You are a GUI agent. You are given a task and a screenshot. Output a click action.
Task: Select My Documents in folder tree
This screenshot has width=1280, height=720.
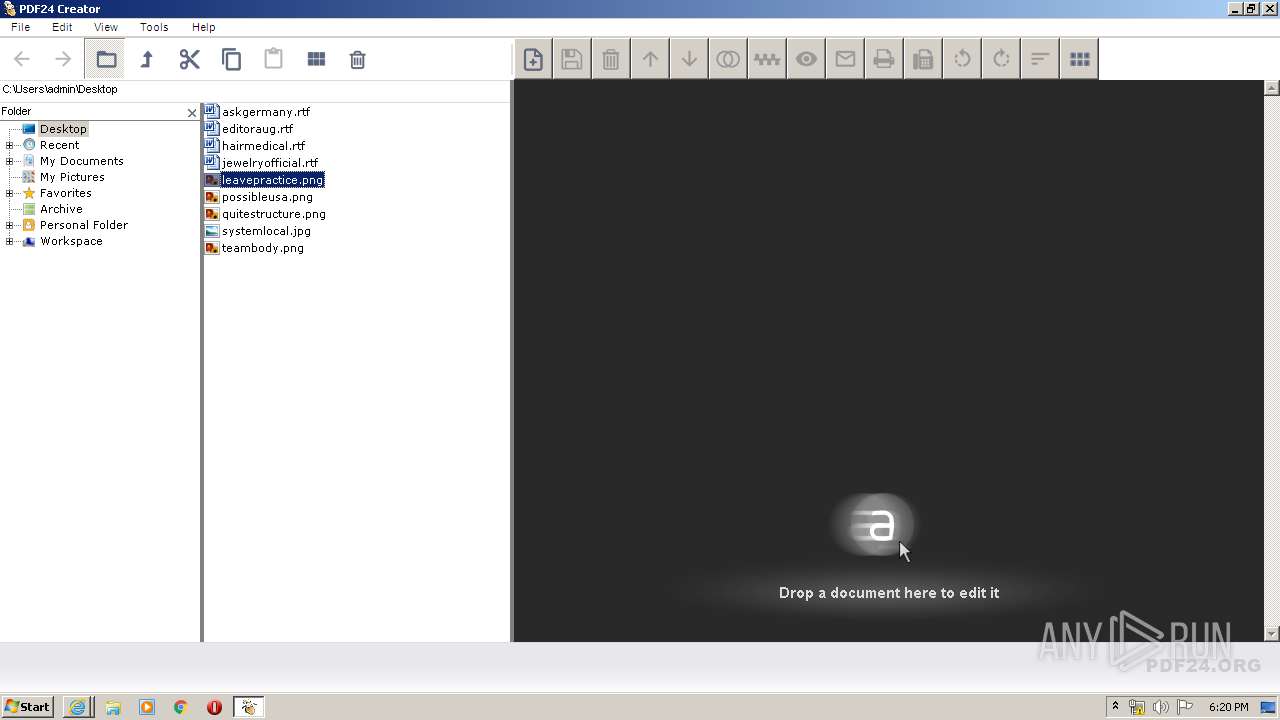coord(82,161)
